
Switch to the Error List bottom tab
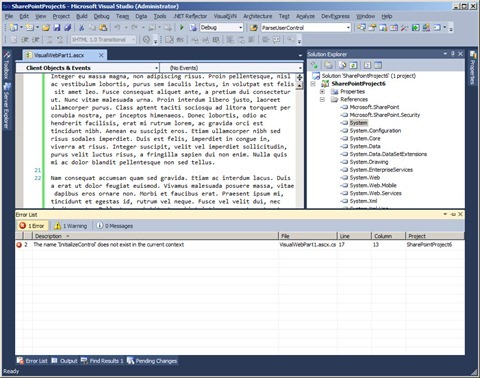click(x=32, y=361)
